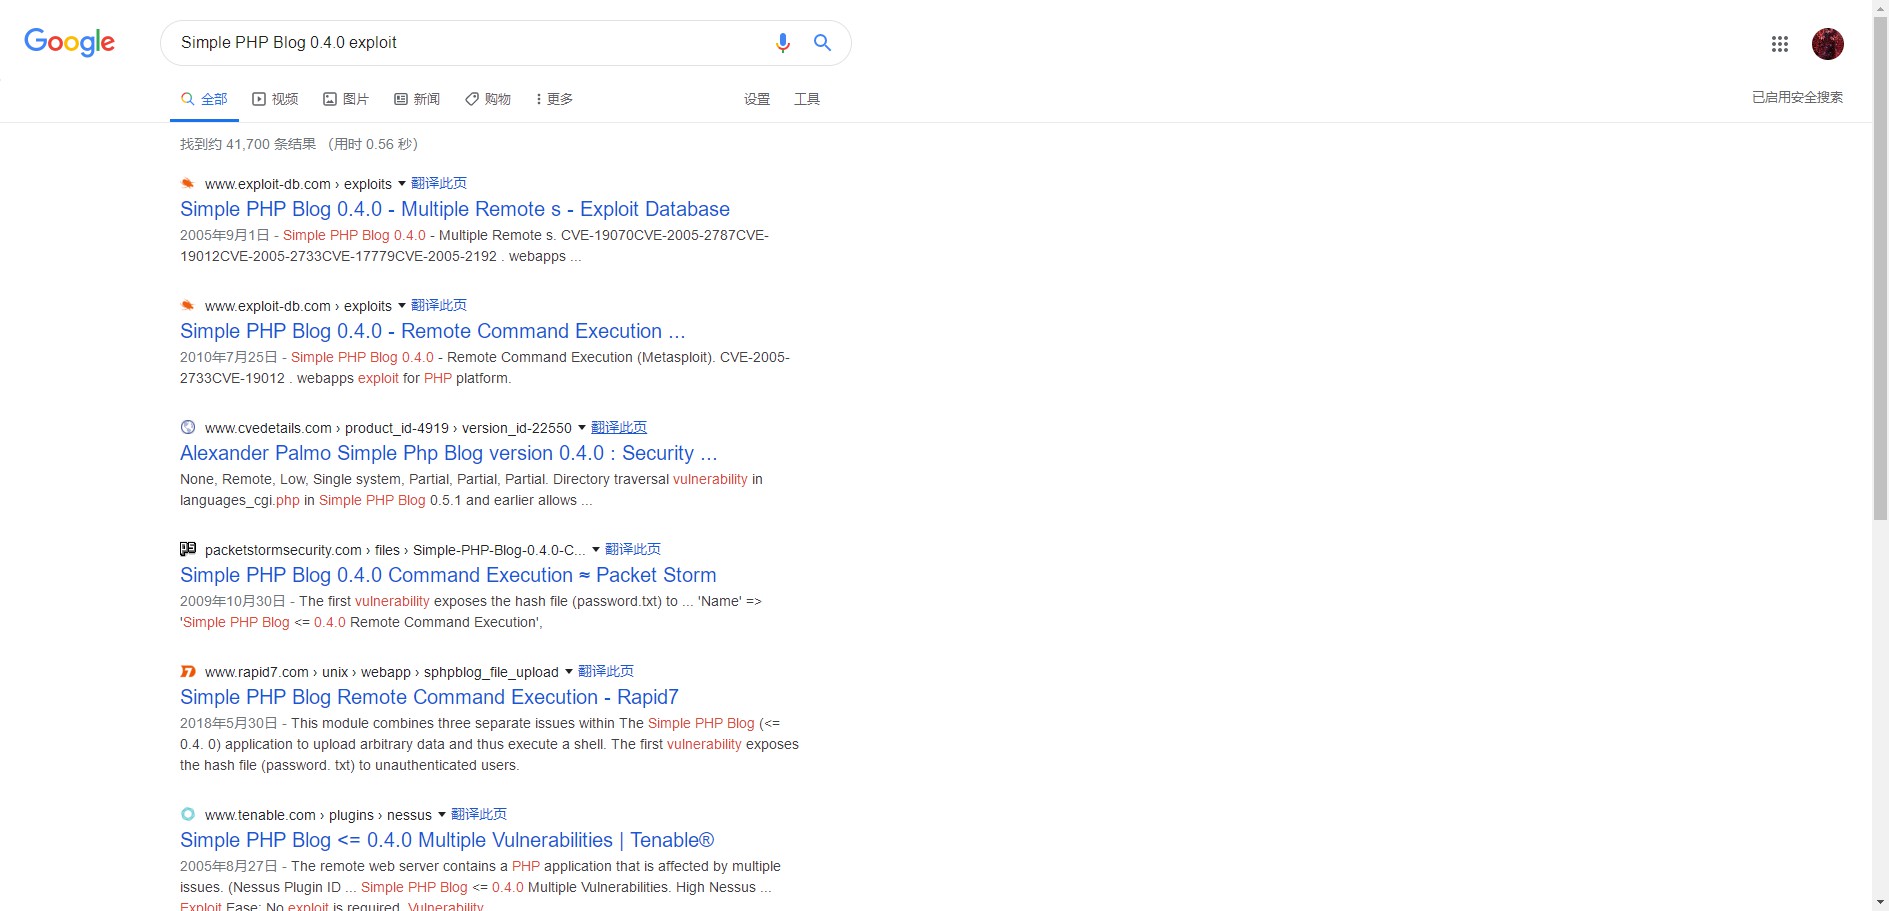
Task: Open the account profile avatar
Action: pyautogui.click(x=1828, y=44)
